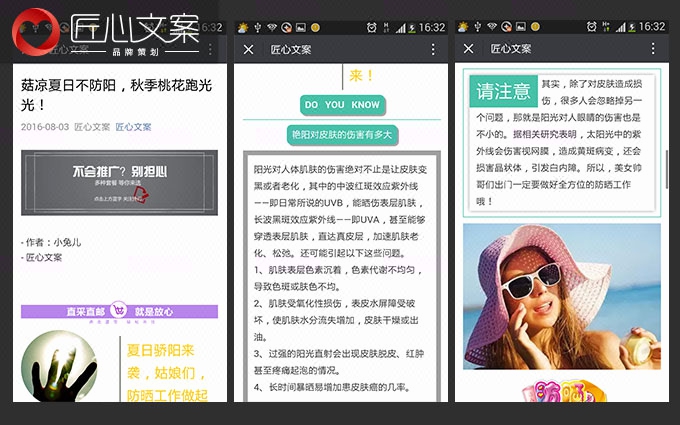Viewport: 680px width, 425px height.
Task: Tap the shopping cart icon in purple banner
Action: pos(119,312)
